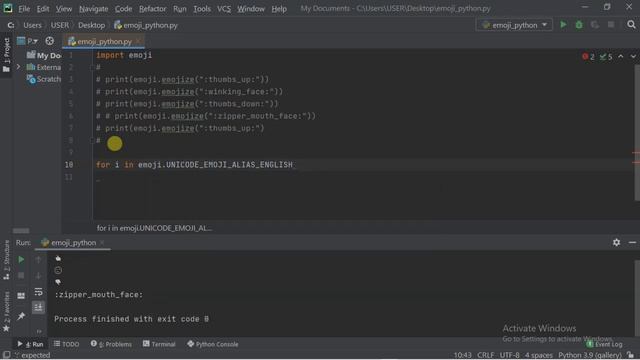Open the View menu
The image size is (640, 360).
(64, 9)
